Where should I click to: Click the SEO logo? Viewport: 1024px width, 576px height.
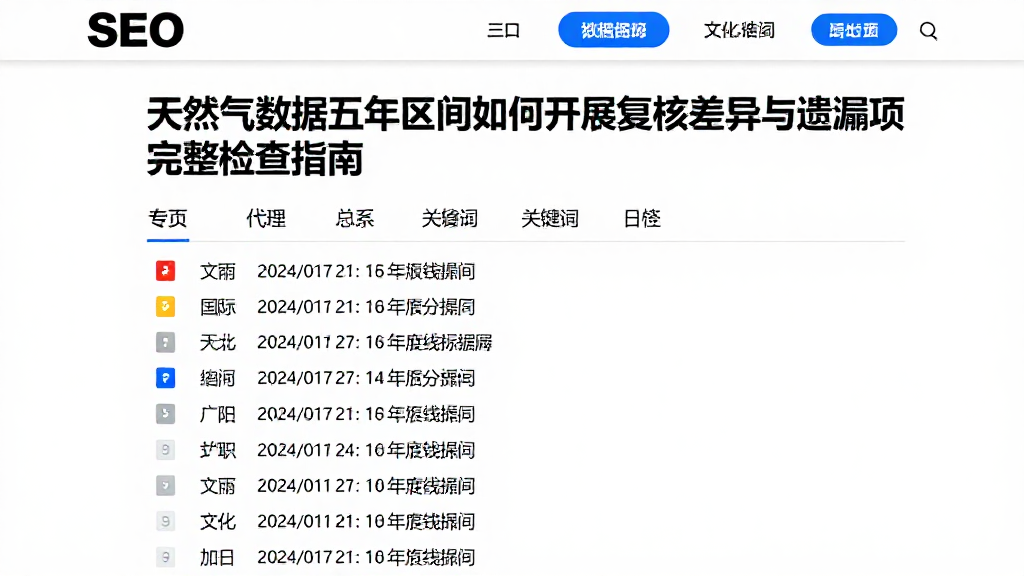(136, 30)
